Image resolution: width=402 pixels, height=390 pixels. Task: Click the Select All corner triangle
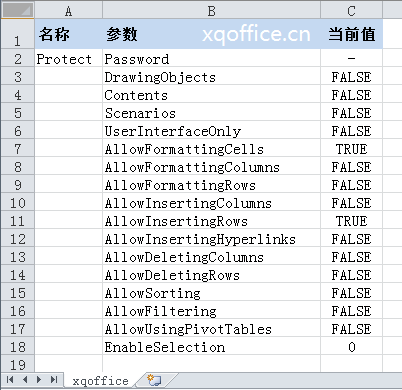pos(17,10)
